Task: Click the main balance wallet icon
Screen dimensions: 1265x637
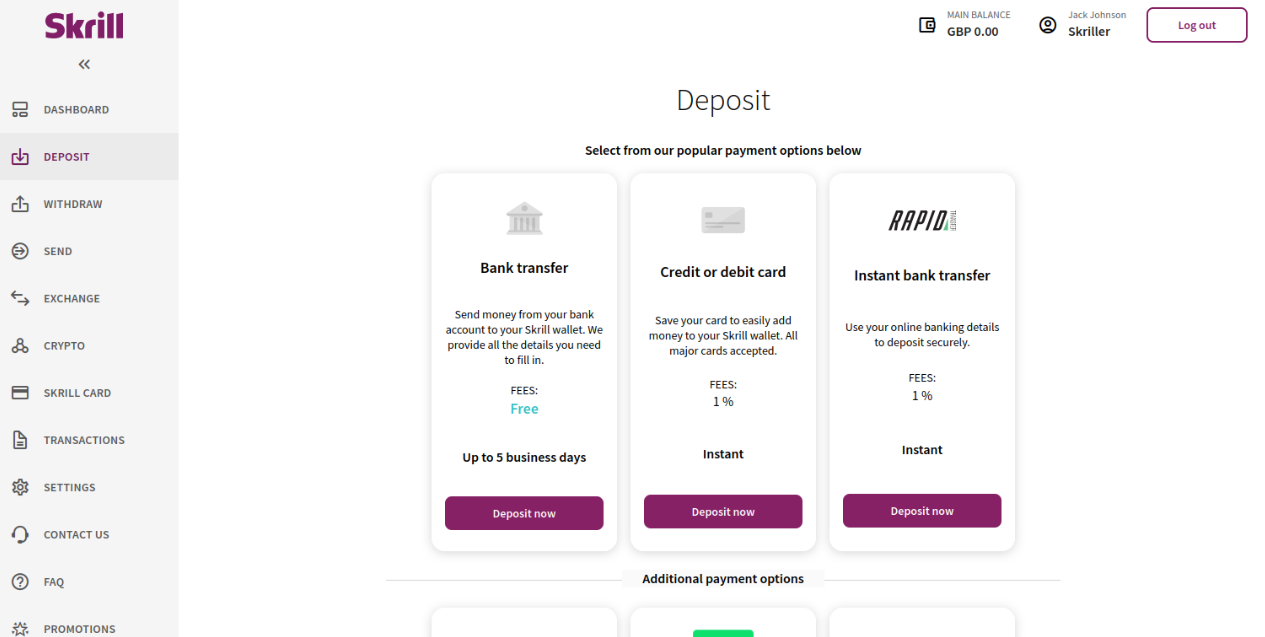Action: coord(927,25)
